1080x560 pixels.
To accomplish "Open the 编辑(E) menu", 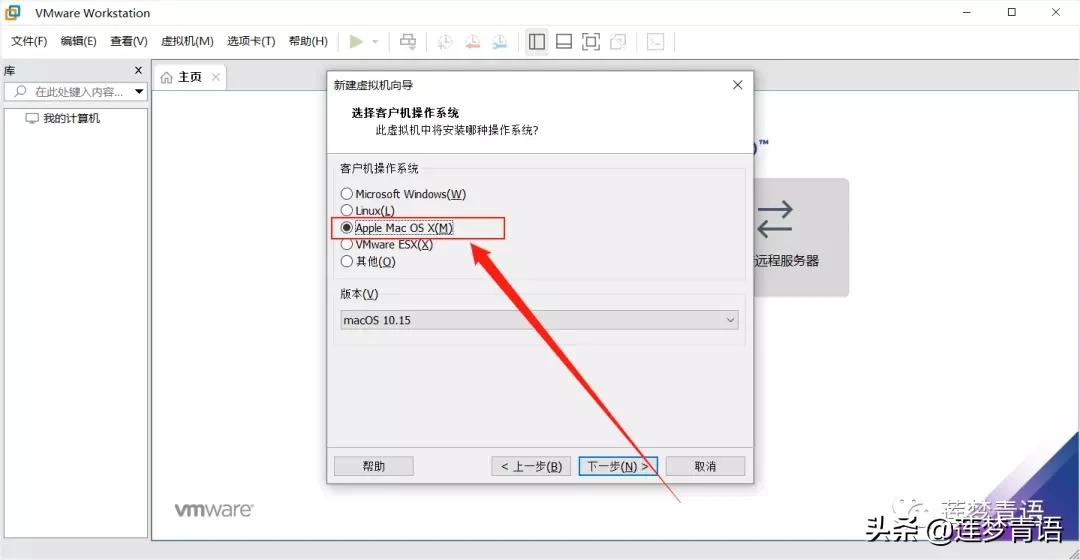I will [x=79, y=41].
